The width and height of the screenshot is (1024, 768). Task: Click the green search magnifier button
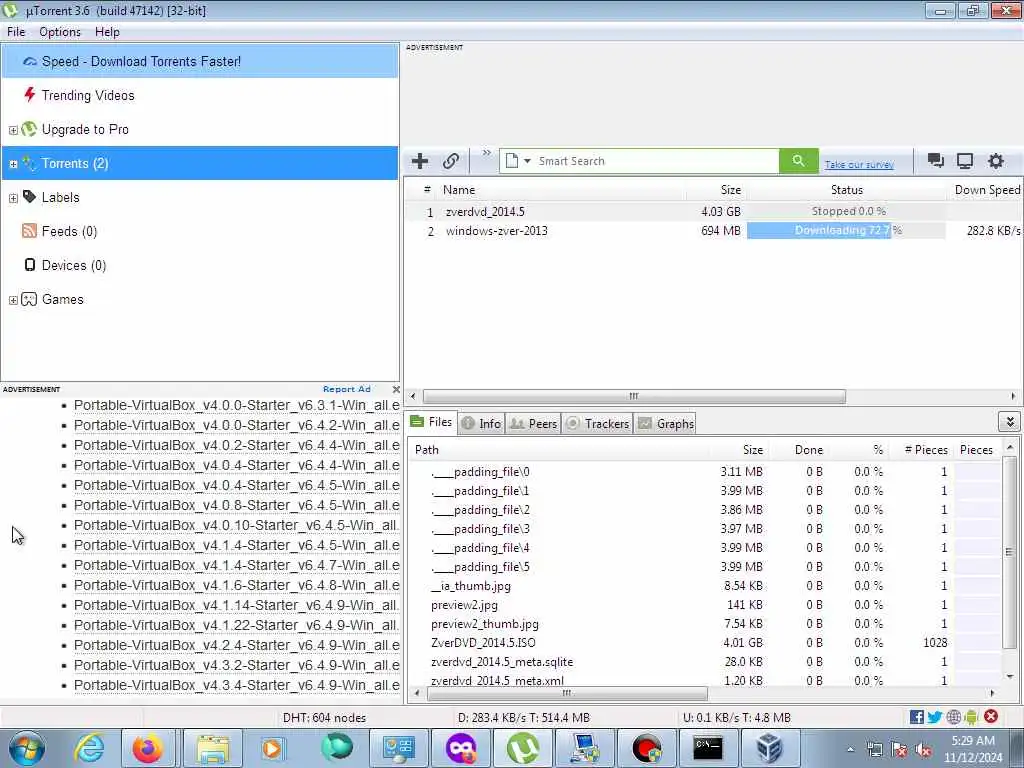[798, 161]
